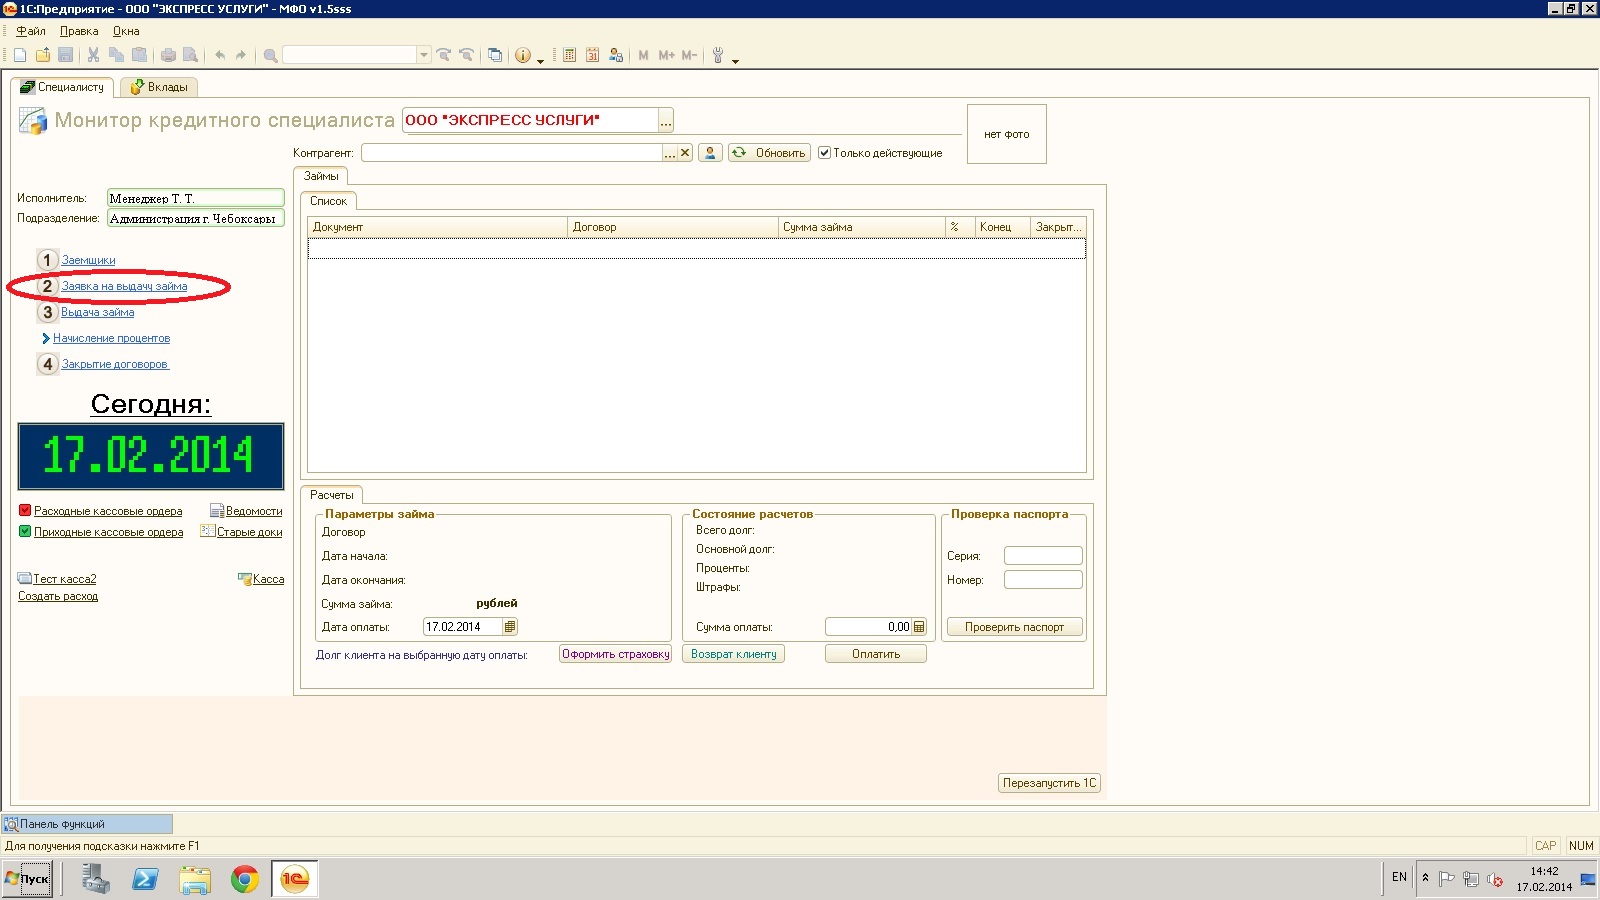Click the Find previous toolbar icon
The height and width of the screenshot is (900, 1600).
[x=466, y=55]
